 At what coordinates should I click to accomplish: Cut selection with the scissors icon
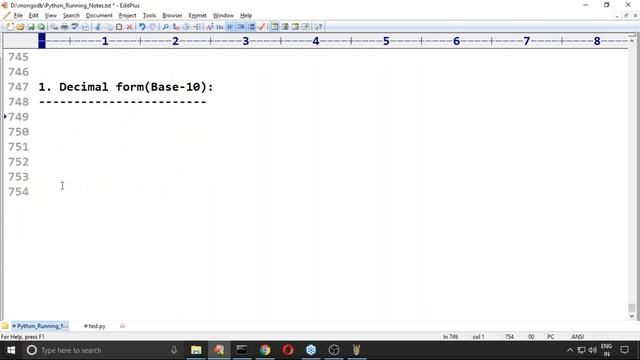coord(98,27)
